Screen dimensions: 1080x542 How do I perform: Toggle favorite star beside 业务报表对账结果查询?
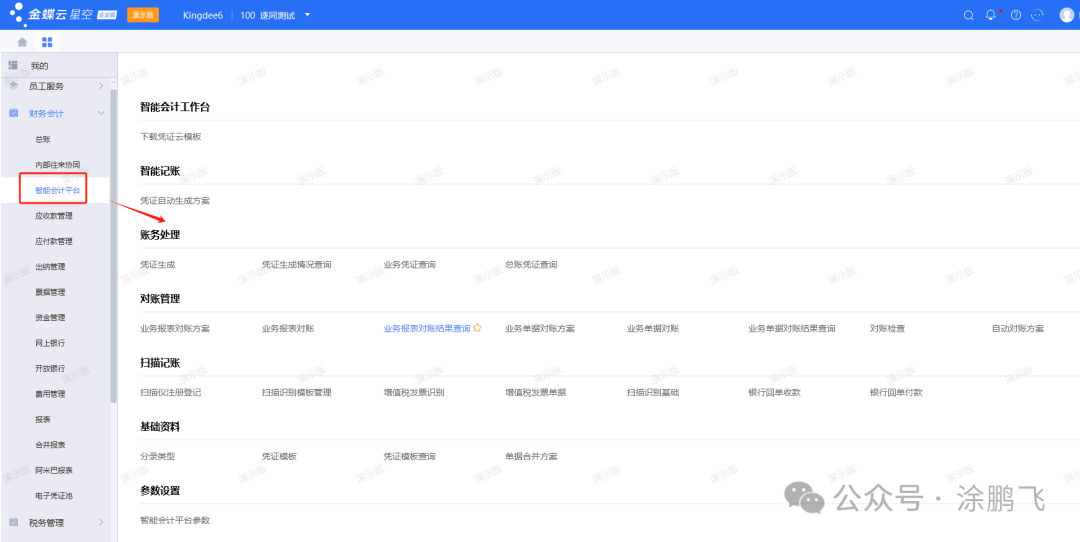pyautogui.click(x=478, y=328)
